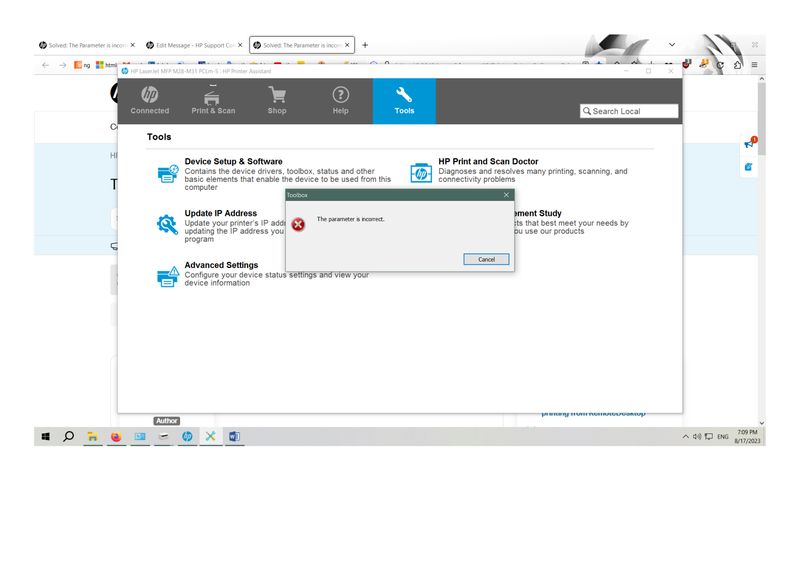Close the Edit Message browser tab
This screenshot has width=800, height=566.
tap(240, 45)
